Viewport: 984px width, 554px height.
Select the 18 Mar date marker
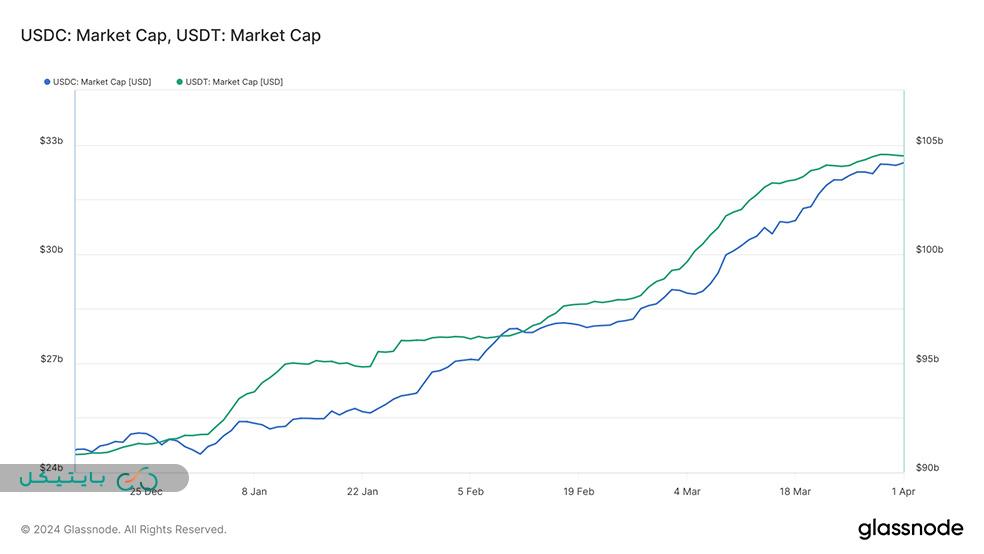click(x=795, y=491)
